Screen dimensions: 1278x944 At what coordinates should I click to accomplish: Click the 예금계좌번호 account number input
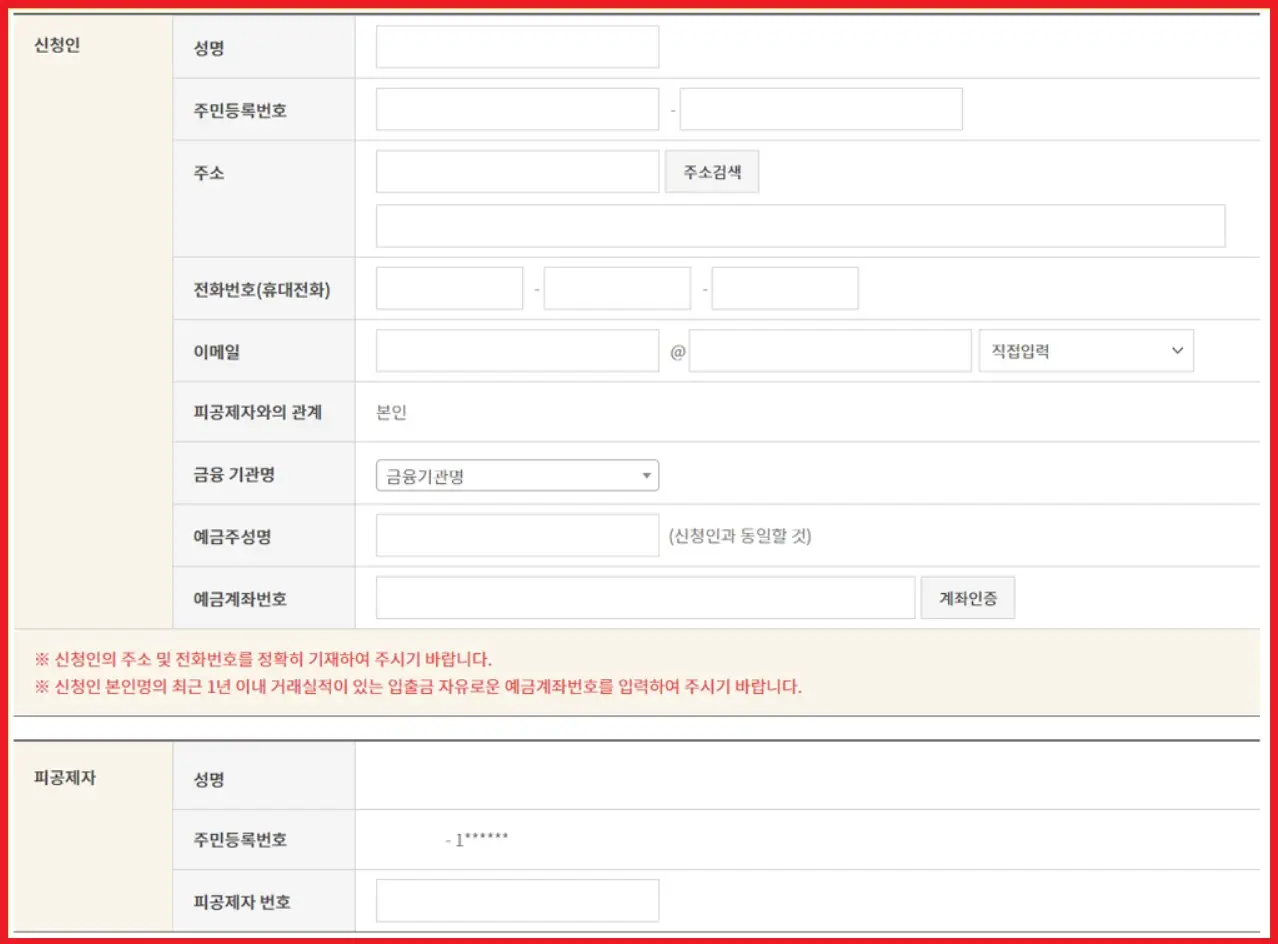(645, 597)
